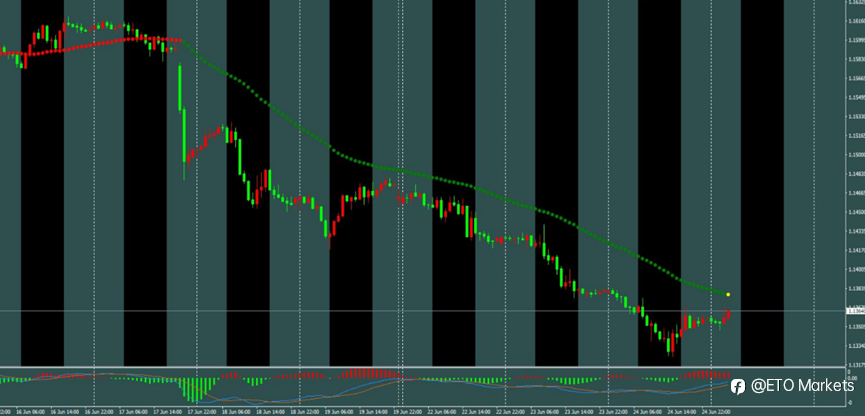The image size is (865, 416).
Task: Click the 16 Jun 06:00 time axis label
Action: coord(26,412)
